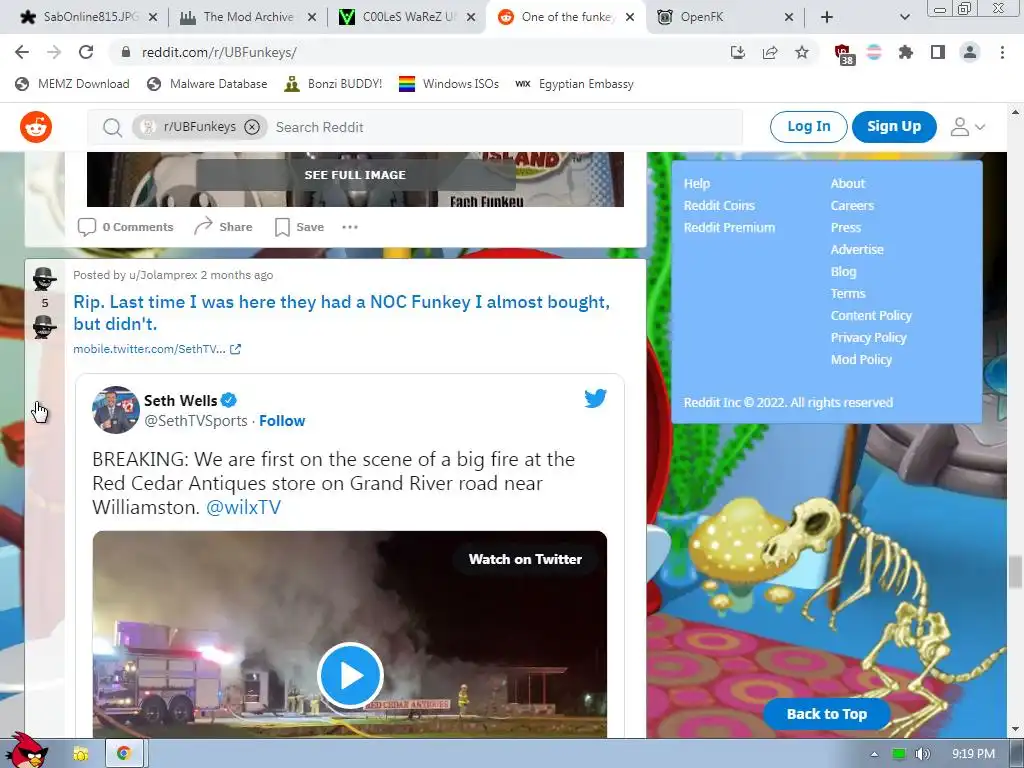Reload the Reddit page

[x=86, y=52]
